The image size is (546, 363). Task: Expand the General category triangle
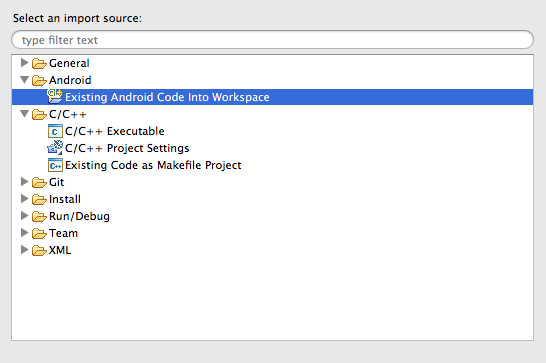click(24, 63)
